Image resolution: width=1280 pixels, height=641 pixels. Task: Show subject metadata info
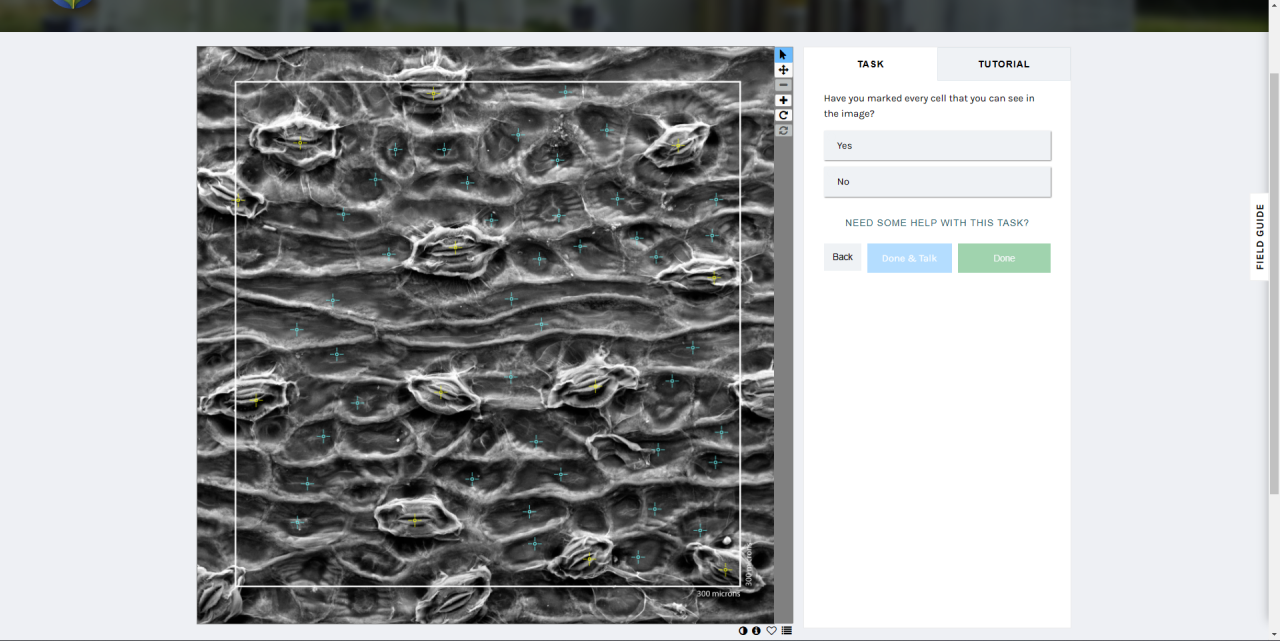click(756, 631)
